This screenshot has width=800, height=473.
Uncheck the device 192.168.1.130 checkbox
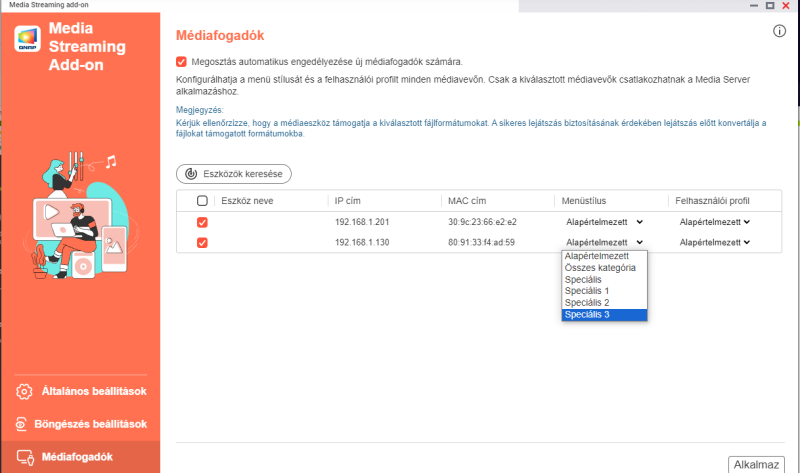(x=202, y=243)
